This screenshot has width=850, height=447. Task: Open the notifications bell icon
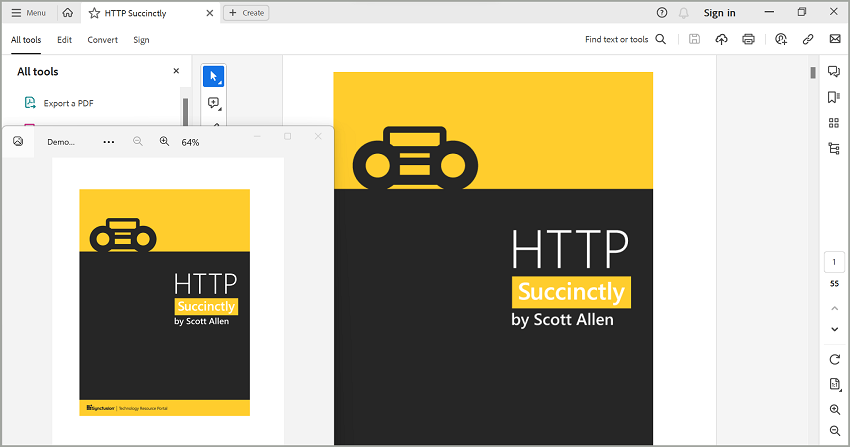[x=684, y=13]
